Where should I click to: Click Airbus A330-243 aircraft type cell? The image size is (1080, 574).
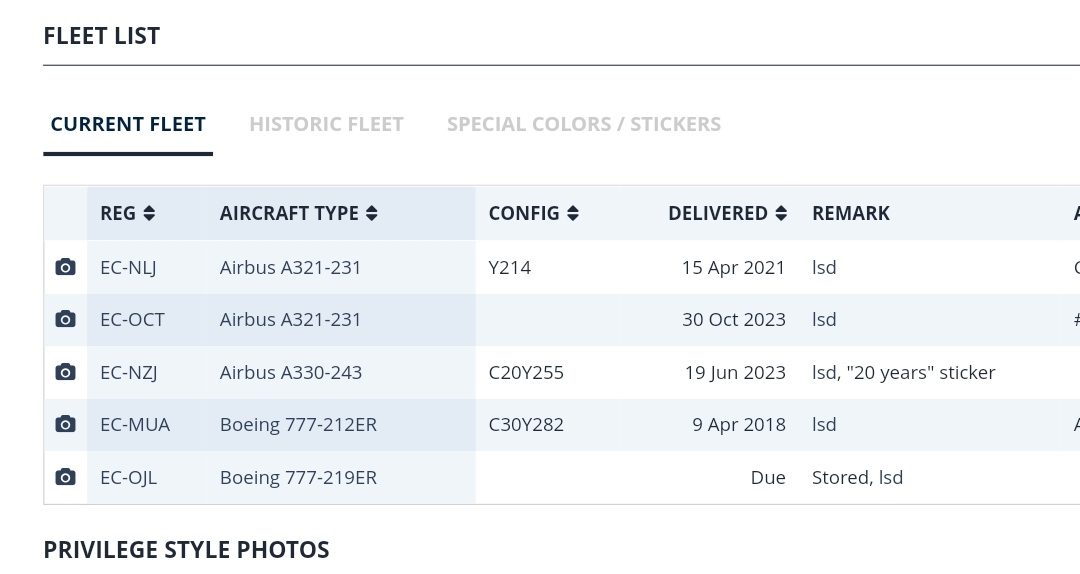pos(290,372)
